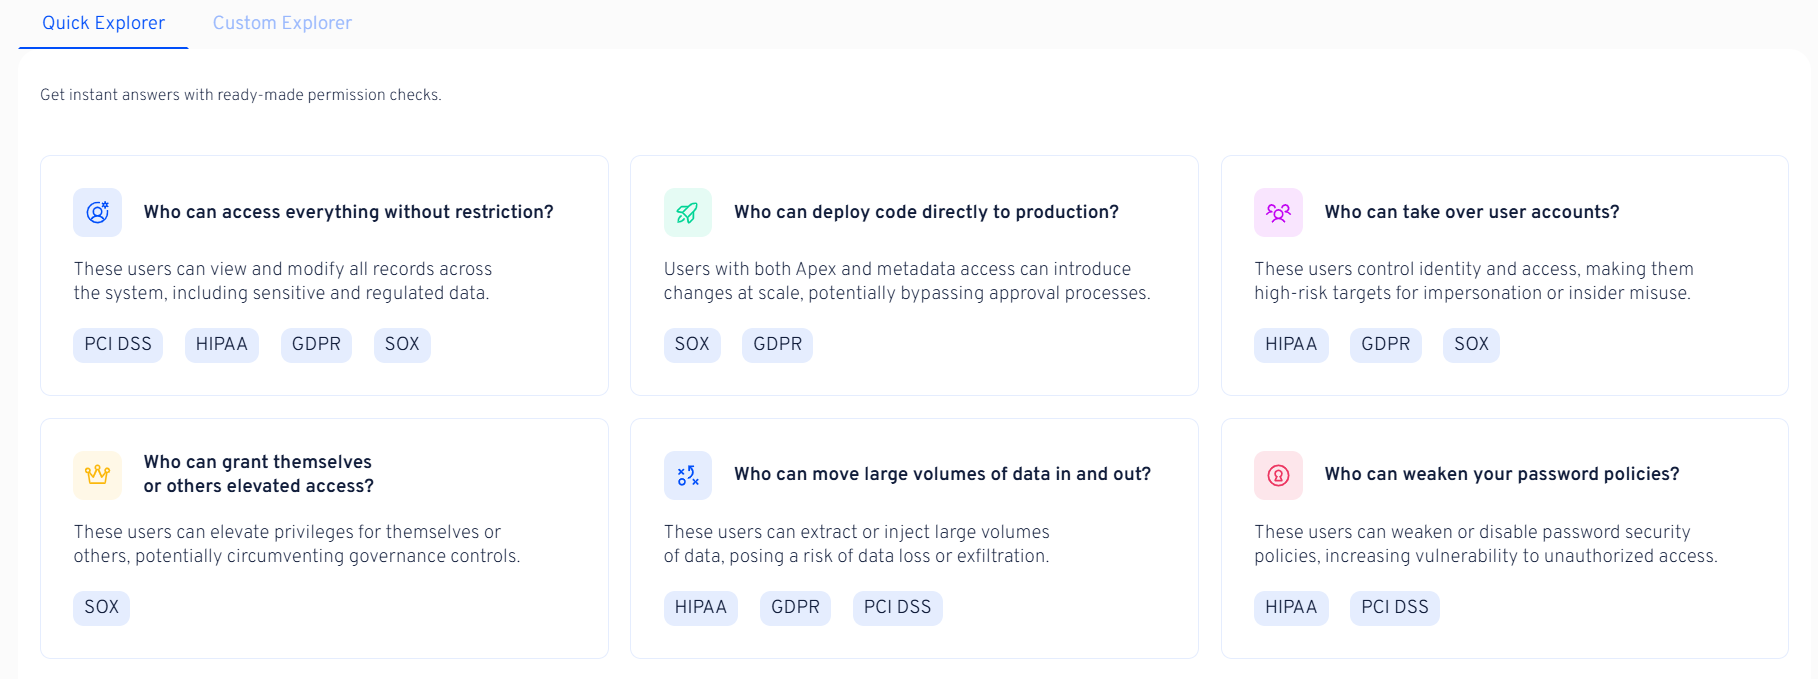Select the Quick Explorer tab
The image size is (1818, 679).
103,23
